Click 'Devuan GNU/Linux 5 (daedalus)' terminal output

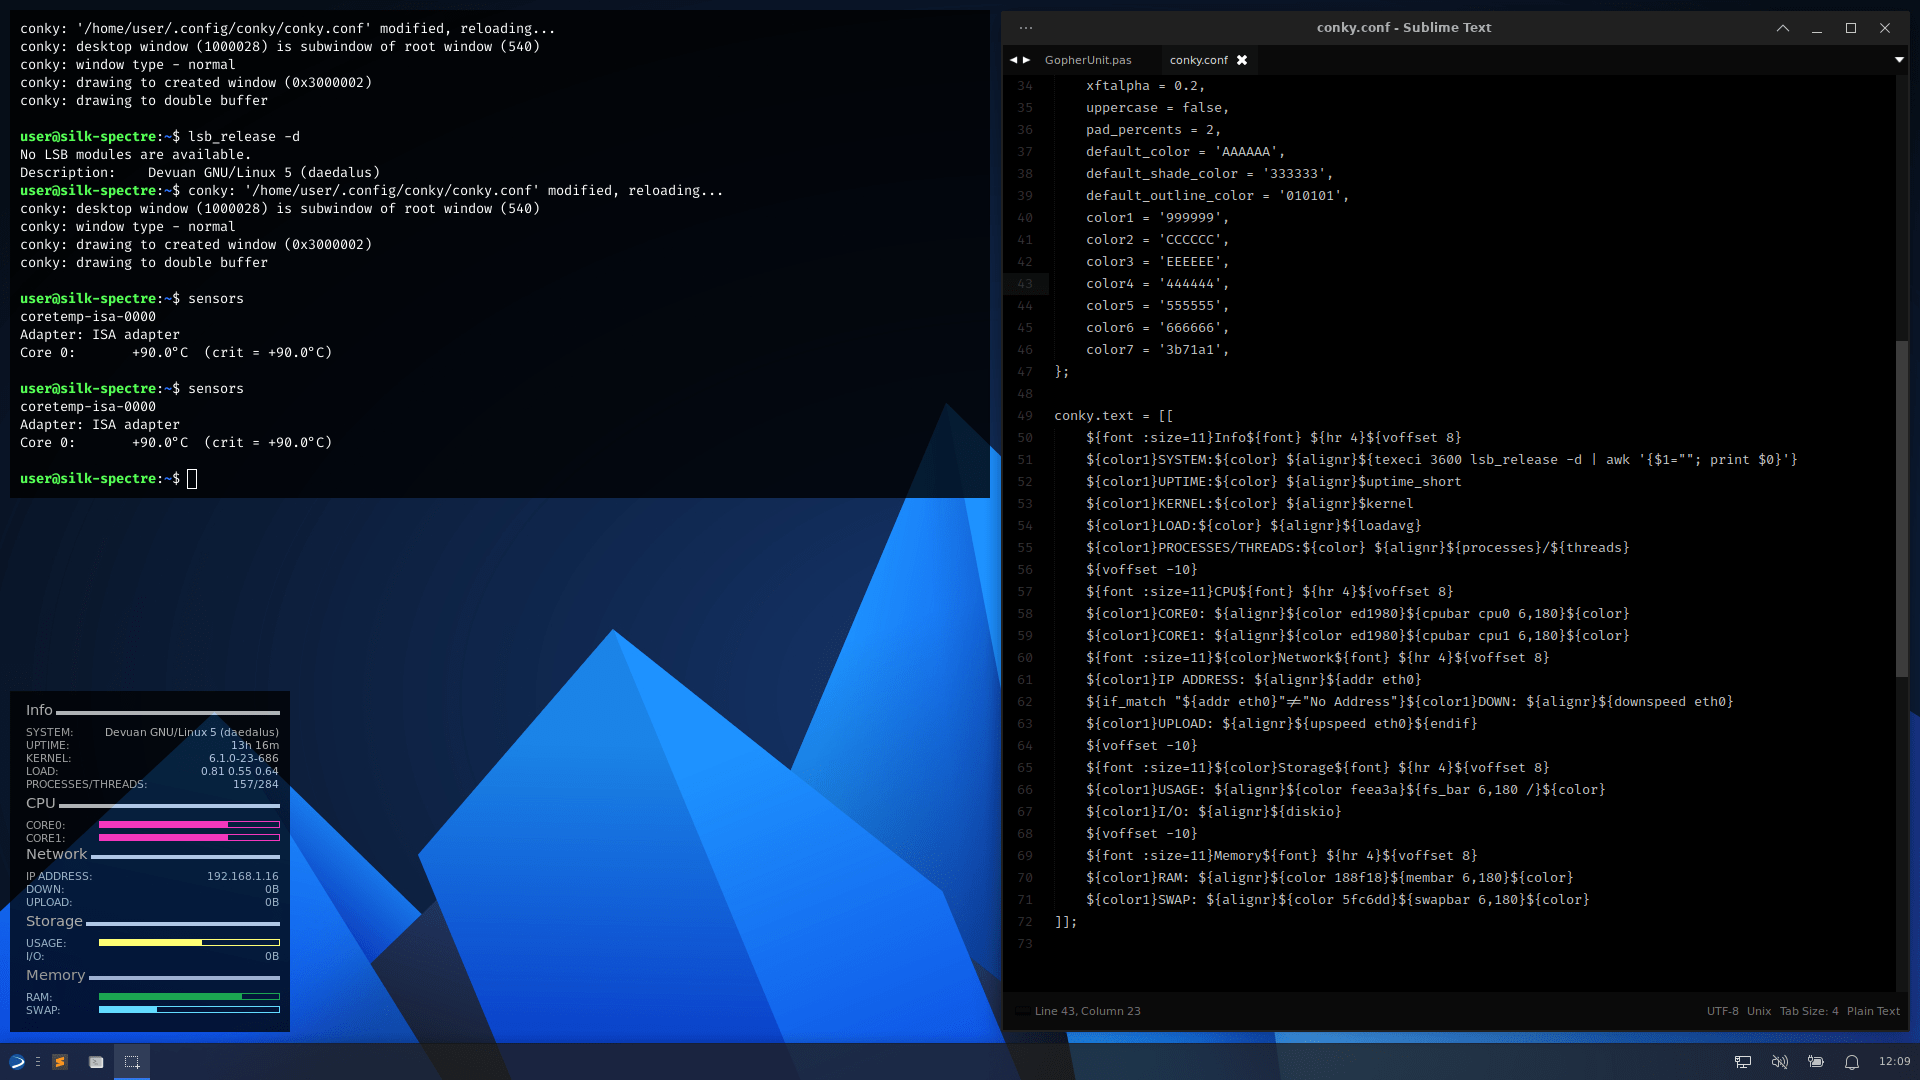[264, 173]
